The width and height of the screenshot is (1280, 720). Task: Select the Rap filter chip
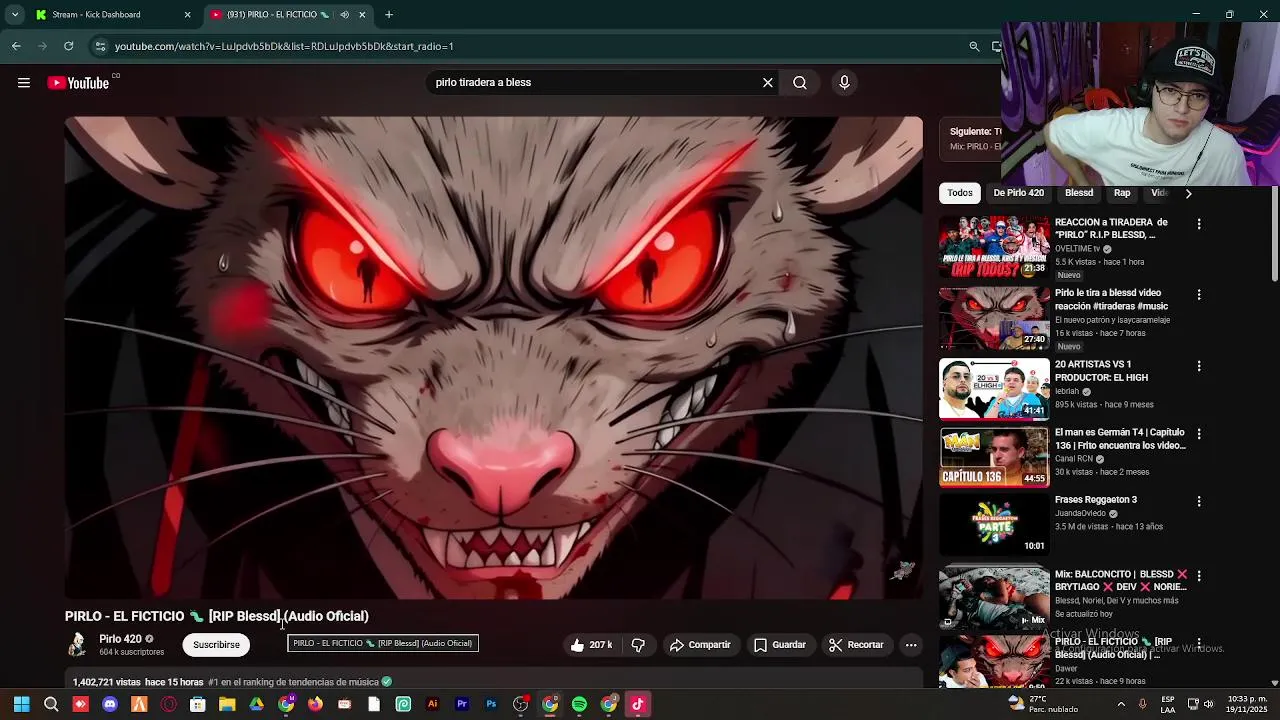tap(1122, 193)
